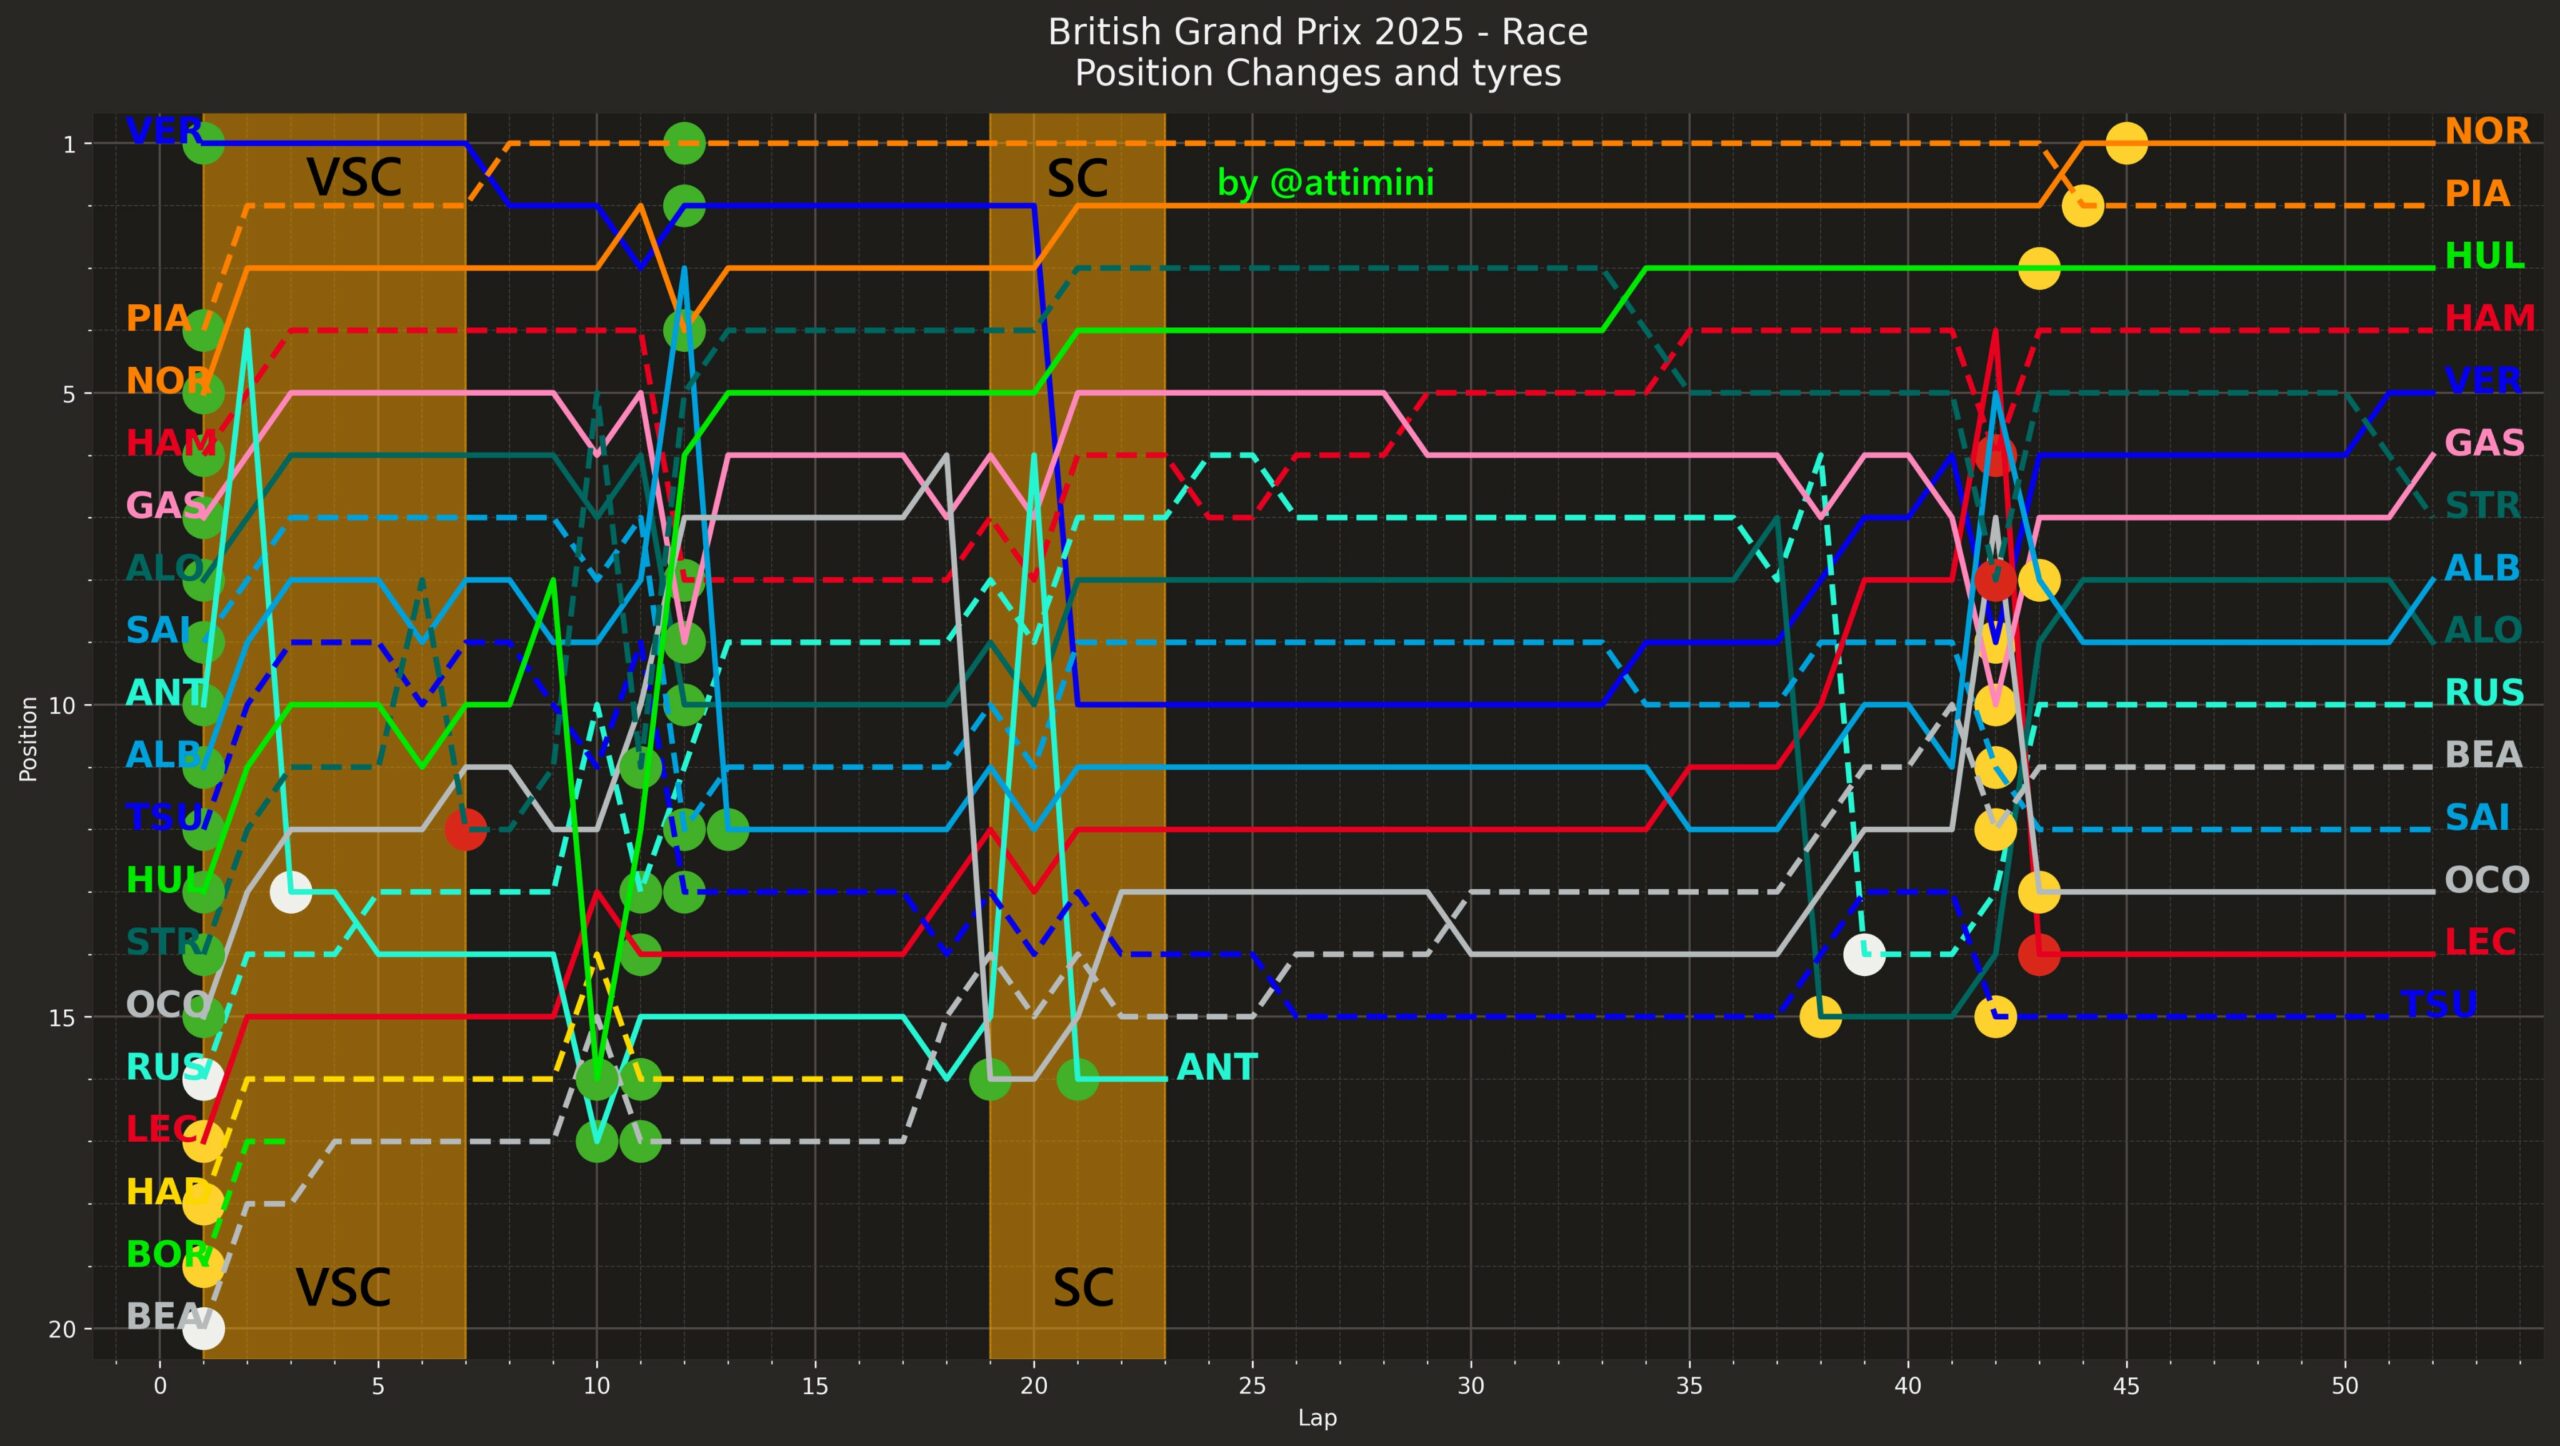Click the ANT retirement label mid-chart
The width and height of the screenshot is (2560, 1446).
[1216, 1067]
